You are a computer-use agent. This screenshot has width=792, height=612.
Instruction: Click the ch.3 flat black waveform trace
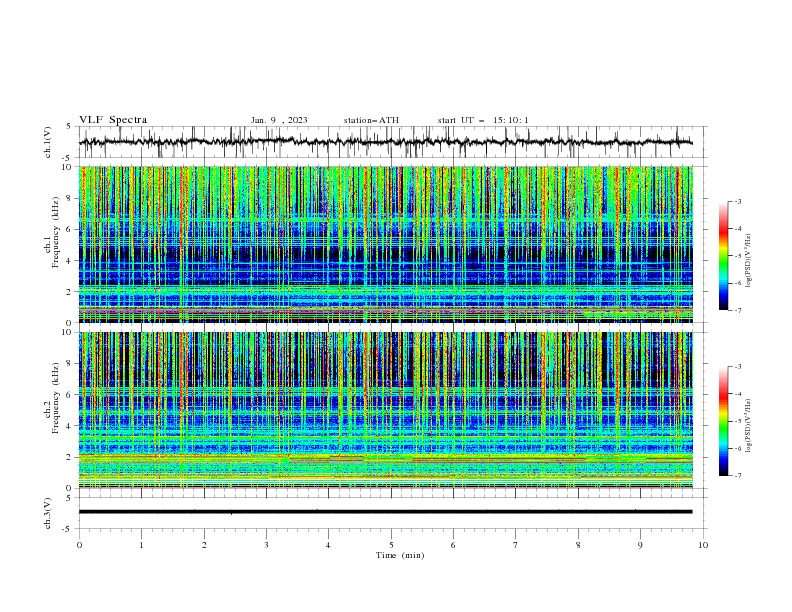point(385,512)
